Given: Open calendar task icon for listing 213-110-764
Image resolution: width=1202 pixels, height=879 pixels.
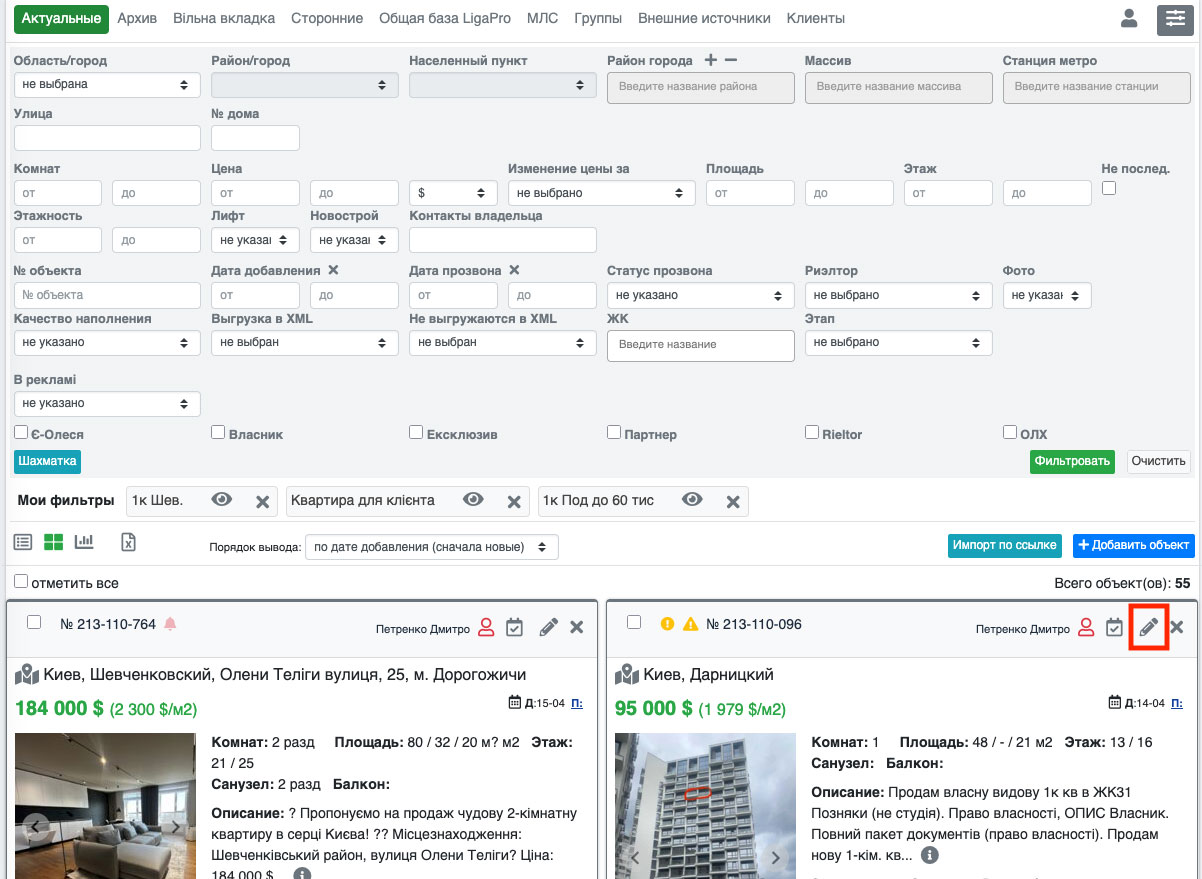Looking at the screenshot, I should click(x=514, y=627).
